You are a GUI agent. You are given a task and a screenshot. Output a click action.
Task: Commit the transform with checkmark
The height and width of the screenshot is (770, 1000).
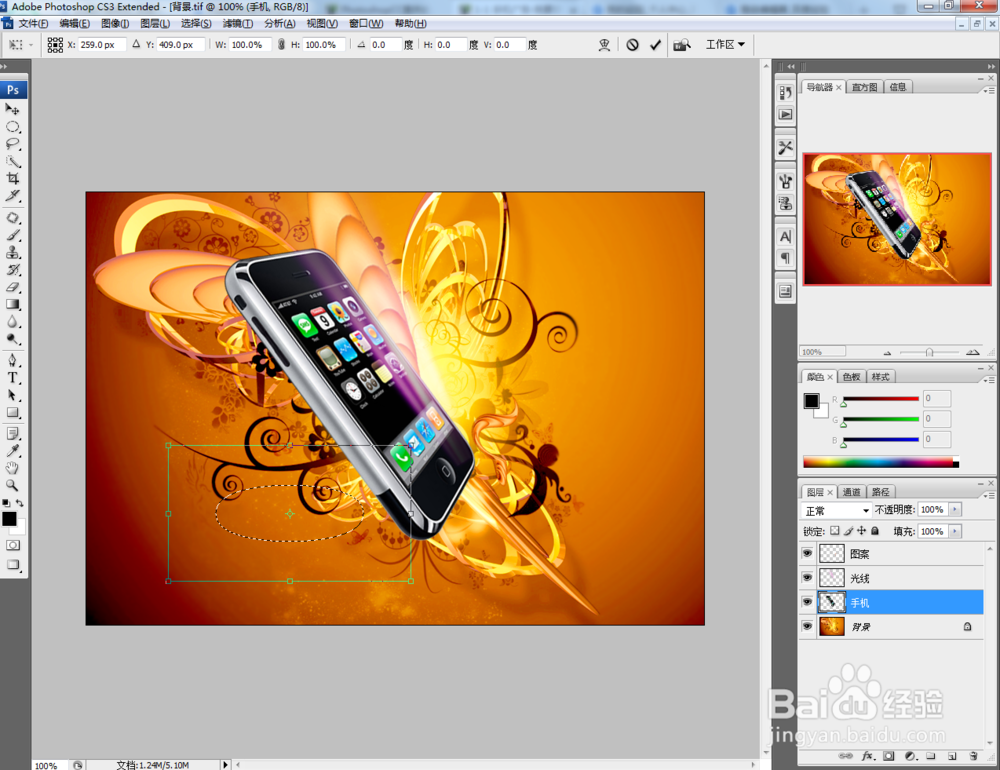[655, 45]
